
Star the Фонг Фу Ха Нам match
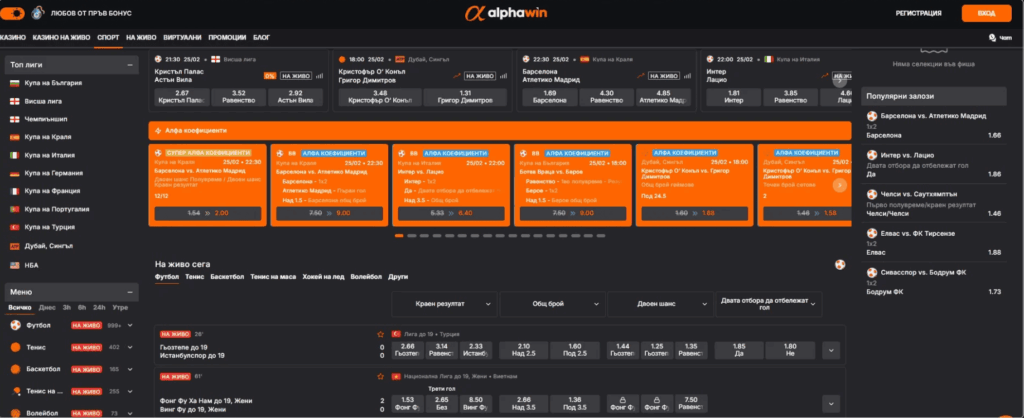[379, 376]
